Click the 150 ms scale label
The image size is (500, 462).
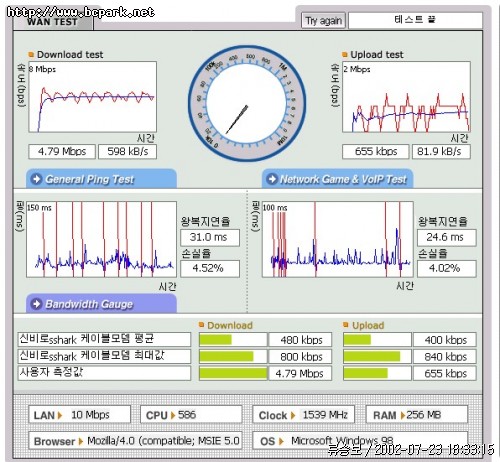pyautogui.click(x=39, y=208)
